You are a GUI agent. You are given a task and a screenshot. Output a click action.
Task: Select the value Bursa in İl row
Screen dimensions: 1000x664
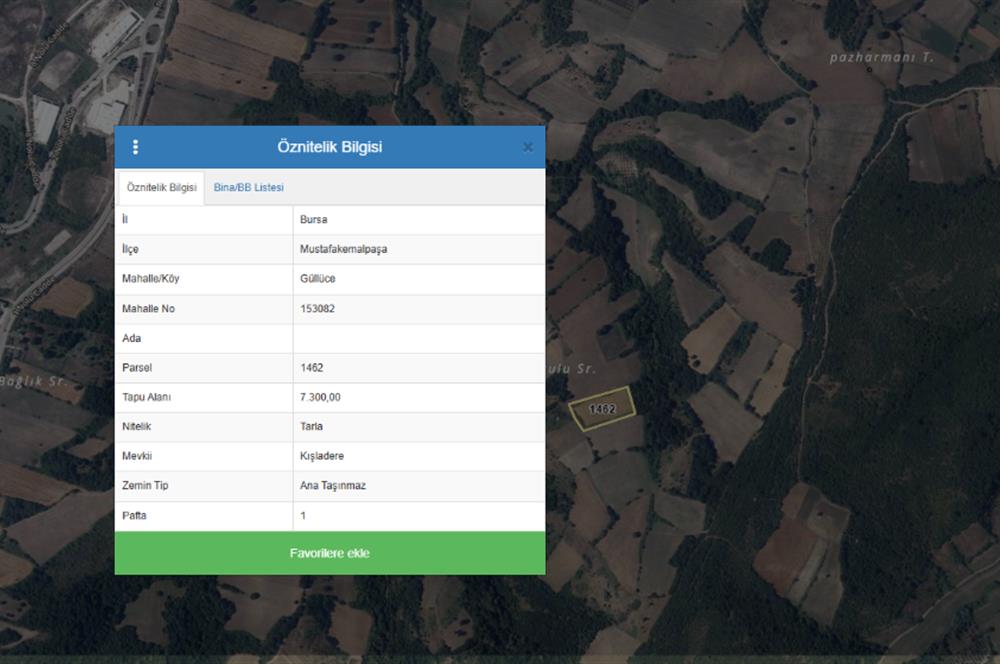pyautogui.click(x=314, y=219)
